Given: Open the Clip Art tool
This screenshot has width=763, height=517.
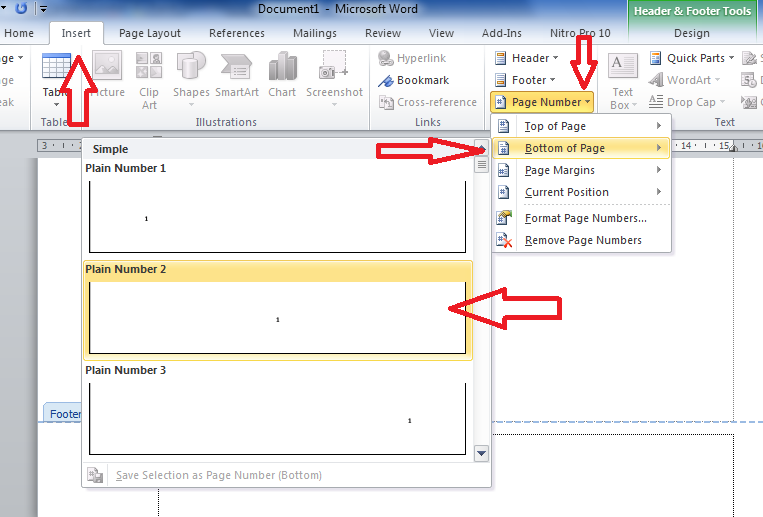Looking at the screenshot, I should [x=149, y=80].
